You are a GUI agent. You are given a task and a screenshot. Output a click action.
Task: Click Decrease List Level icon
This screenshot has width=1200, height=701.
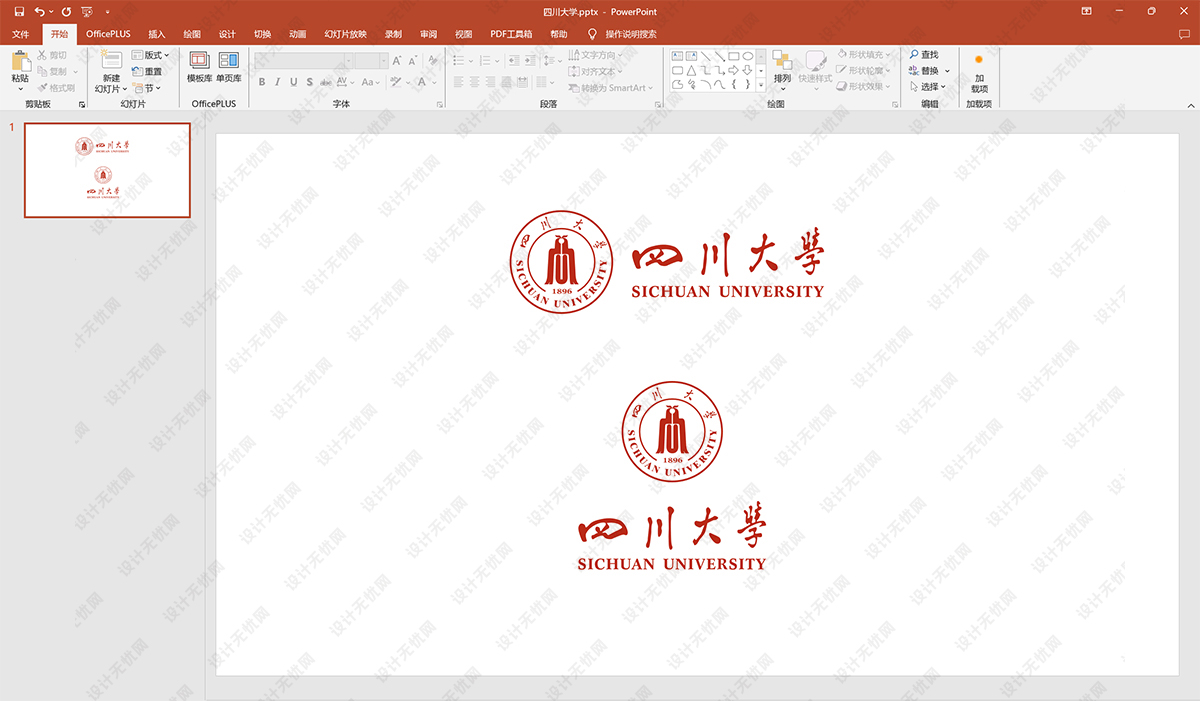(514, 61)
